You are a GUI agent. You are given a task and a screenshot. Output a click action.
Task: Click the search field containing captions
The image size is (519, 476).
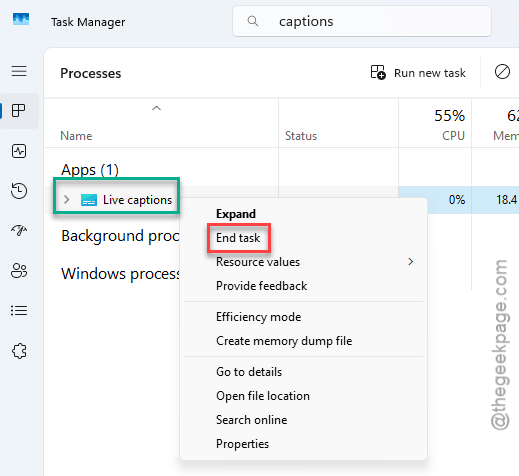tap(362, 21)
